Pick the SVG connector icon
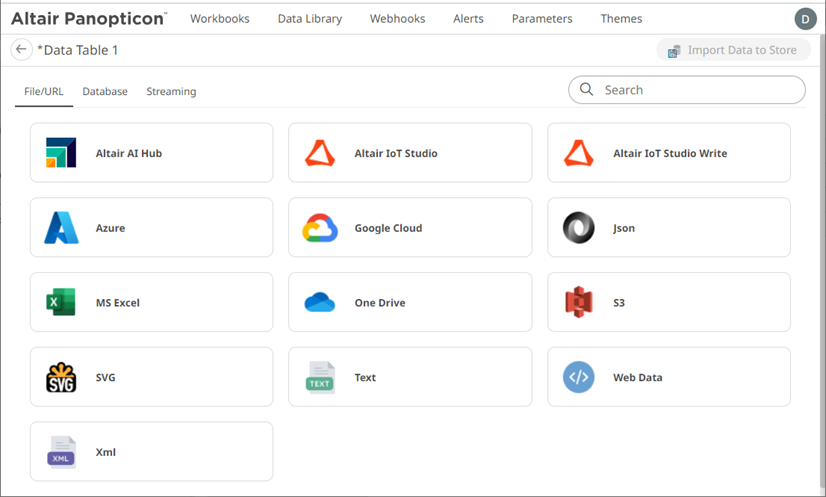 tap(61, 377)
